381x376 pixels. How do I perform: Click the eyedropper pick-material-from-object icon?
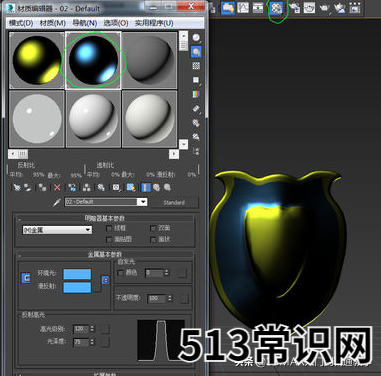[x=56, y=202]
